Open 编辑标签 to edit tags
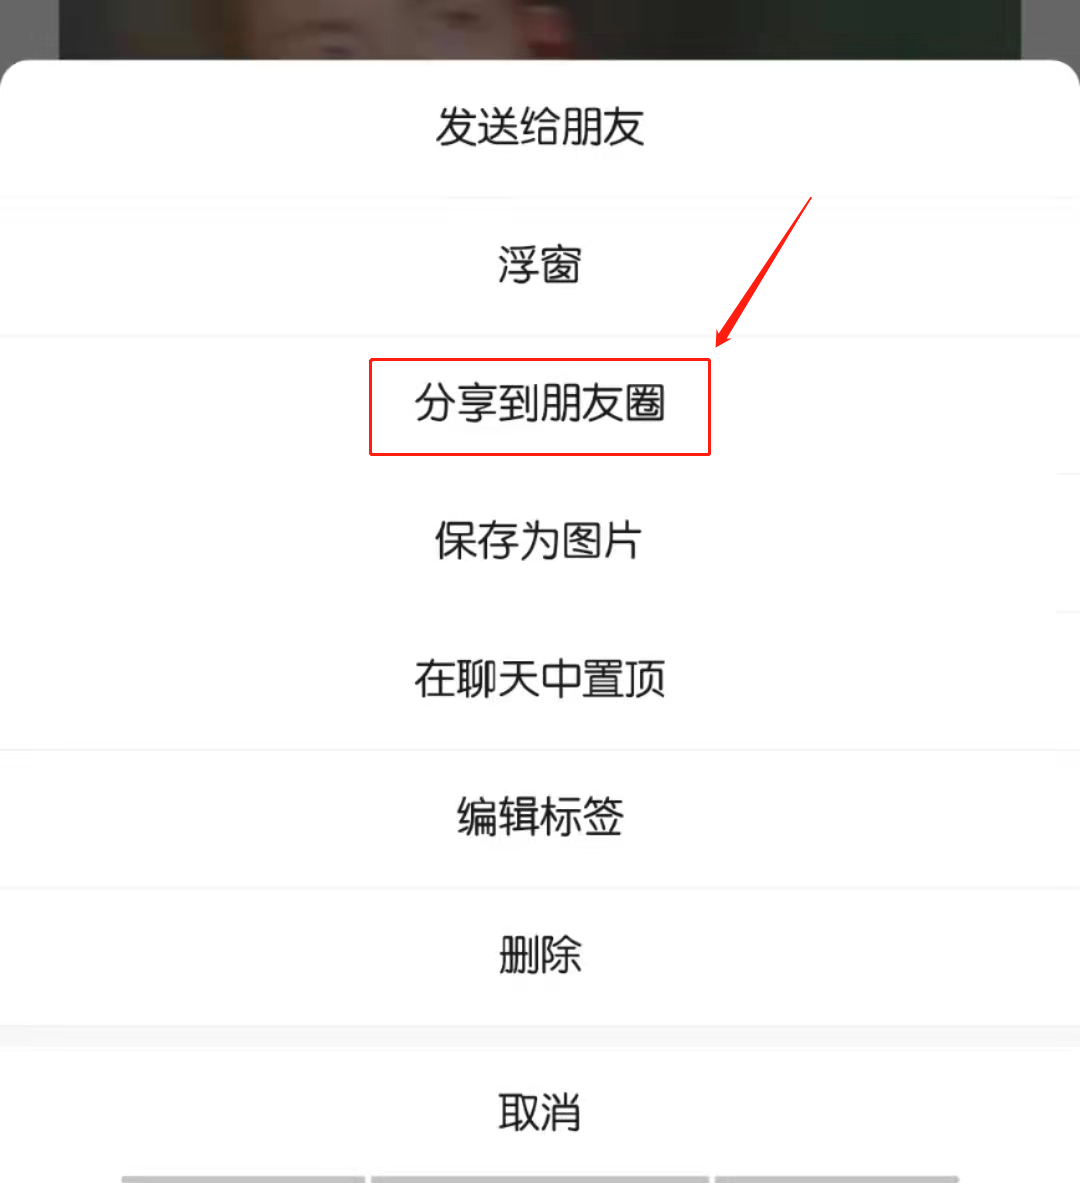This screenshot has height=1183, width=1080. 540,817
